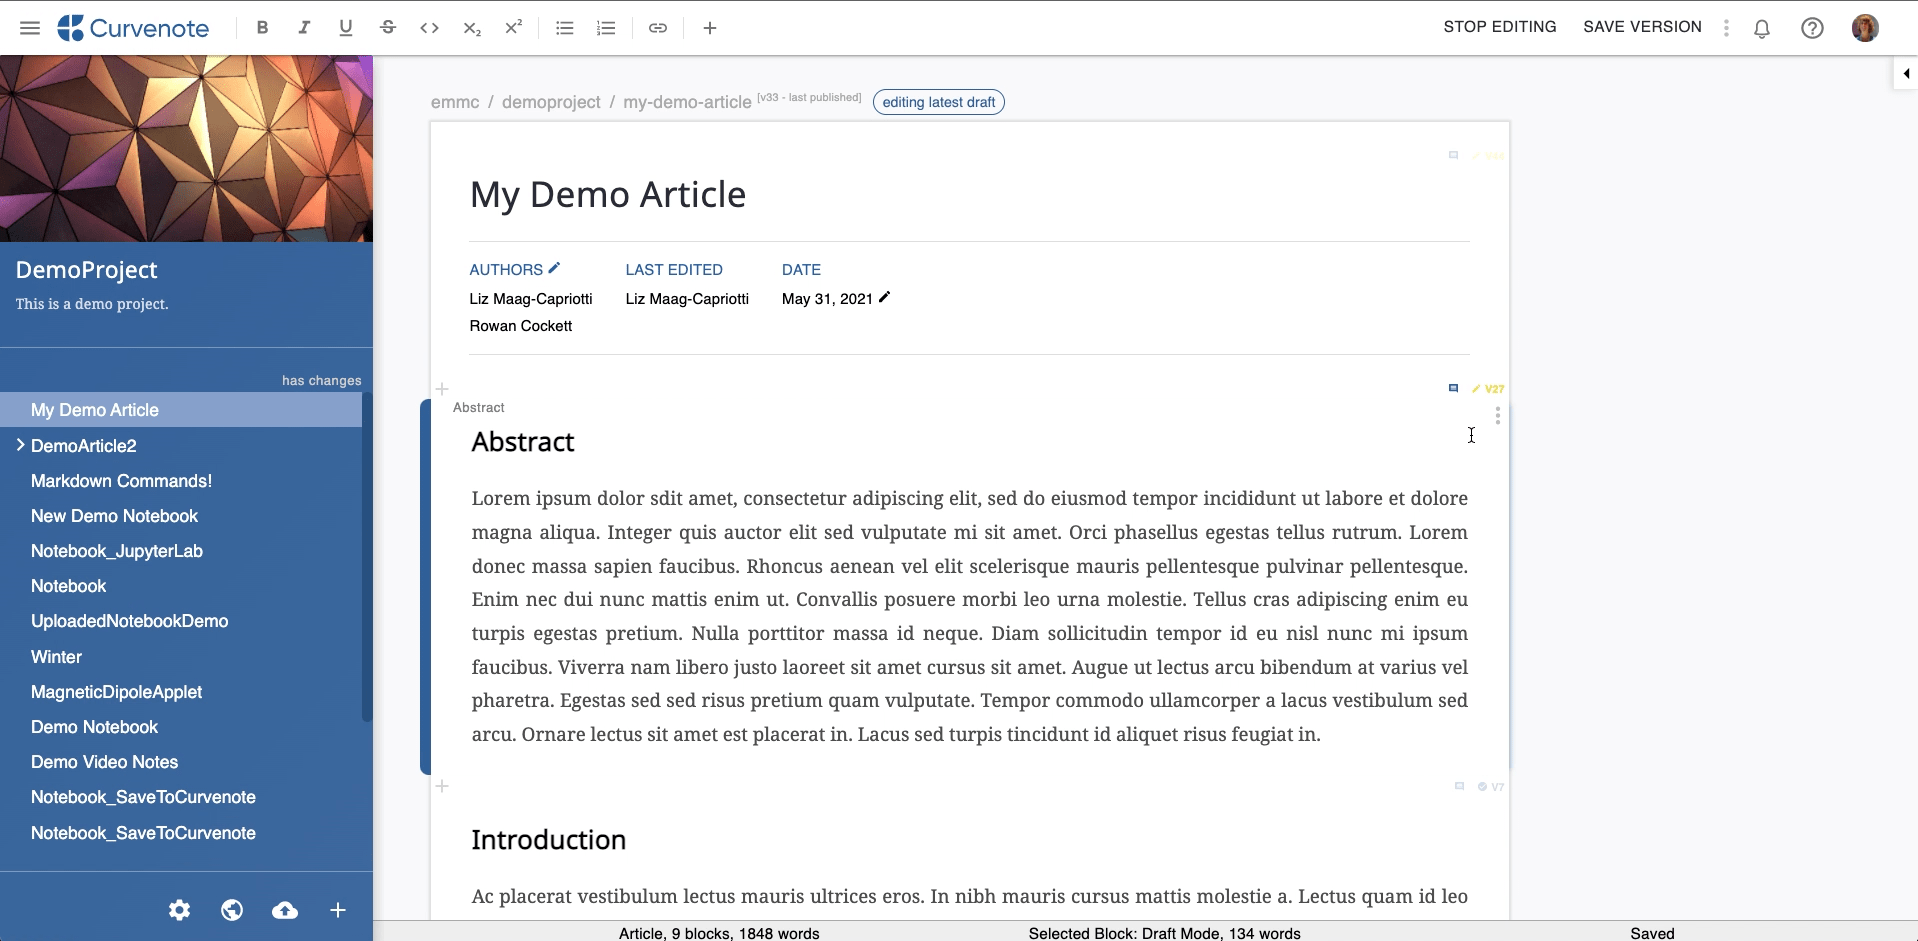
Task: Toggle underline formatting
Action: coord(346,28)
